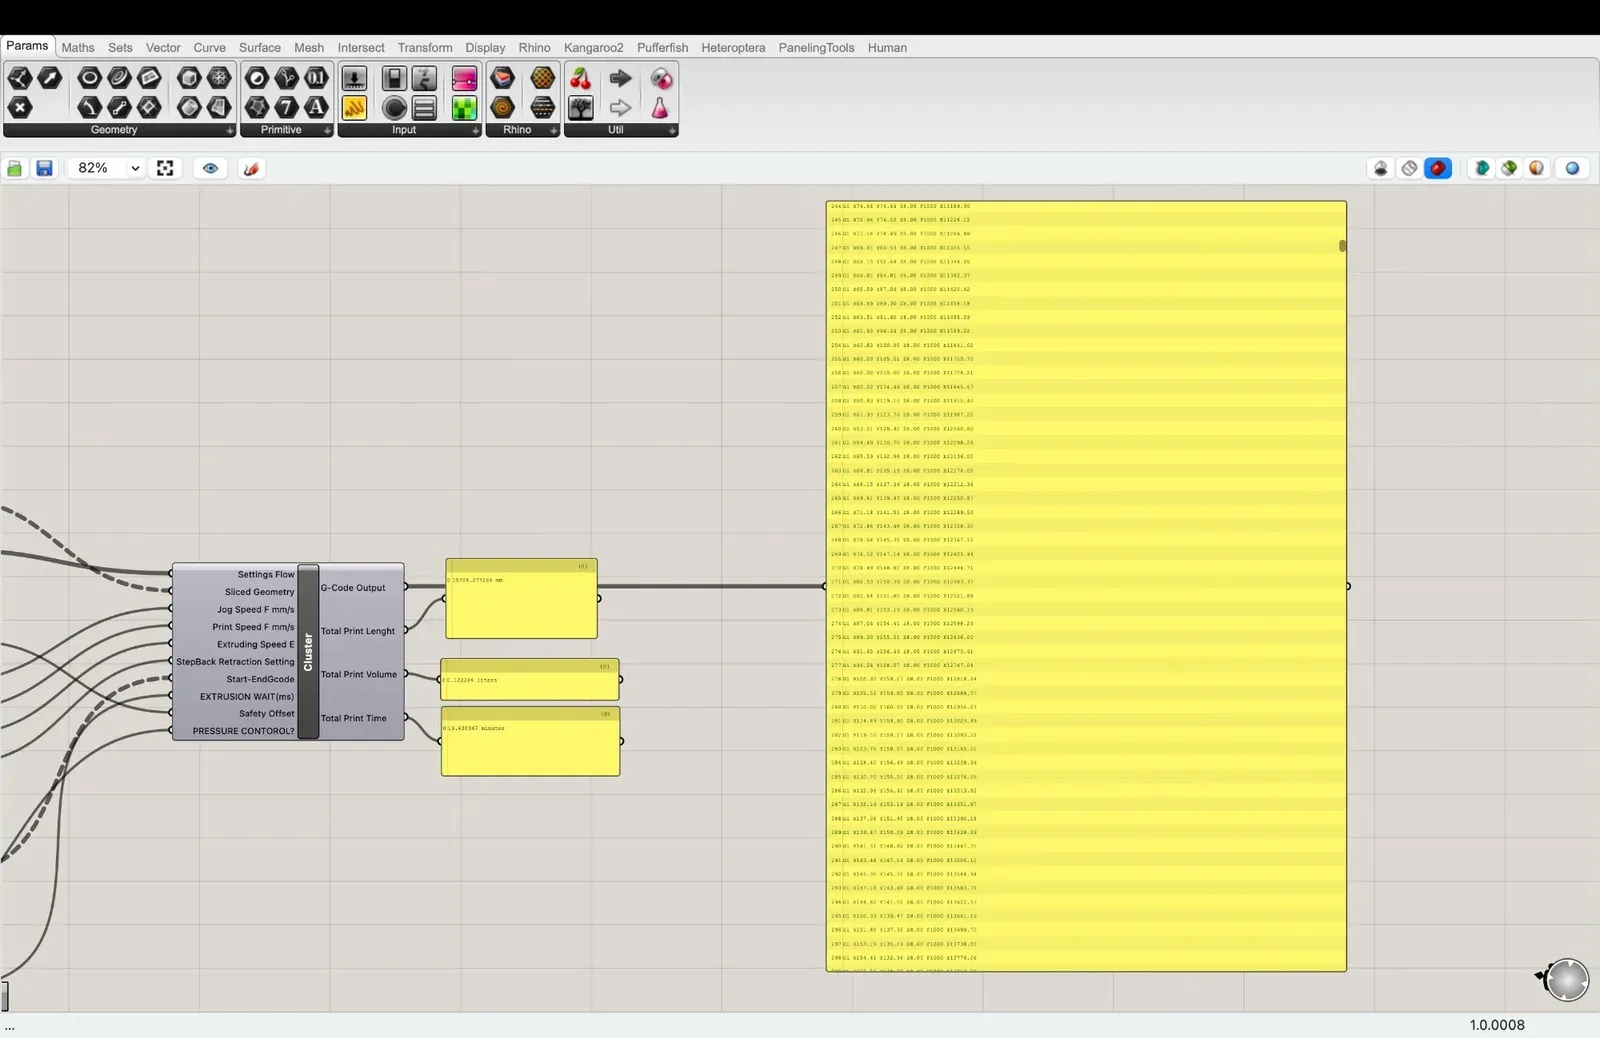
Task: Add a Button input component
Action: (x=354, y=78)
